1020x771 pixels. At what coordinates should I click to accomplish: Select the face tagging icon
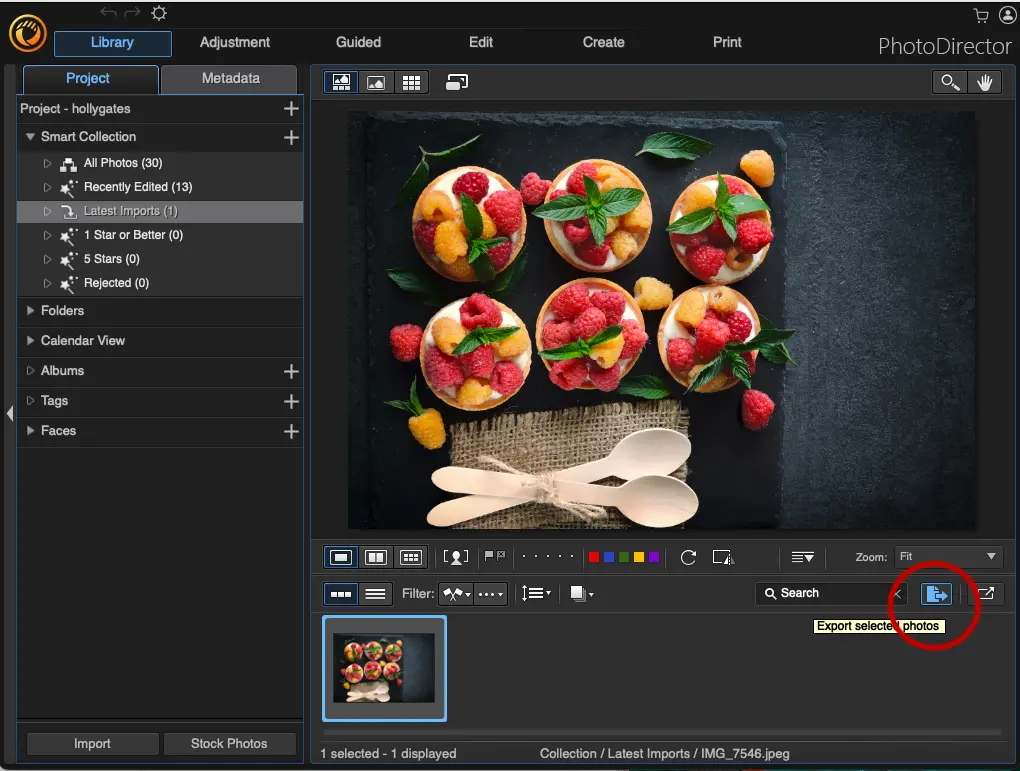click(x=456, y=557)
